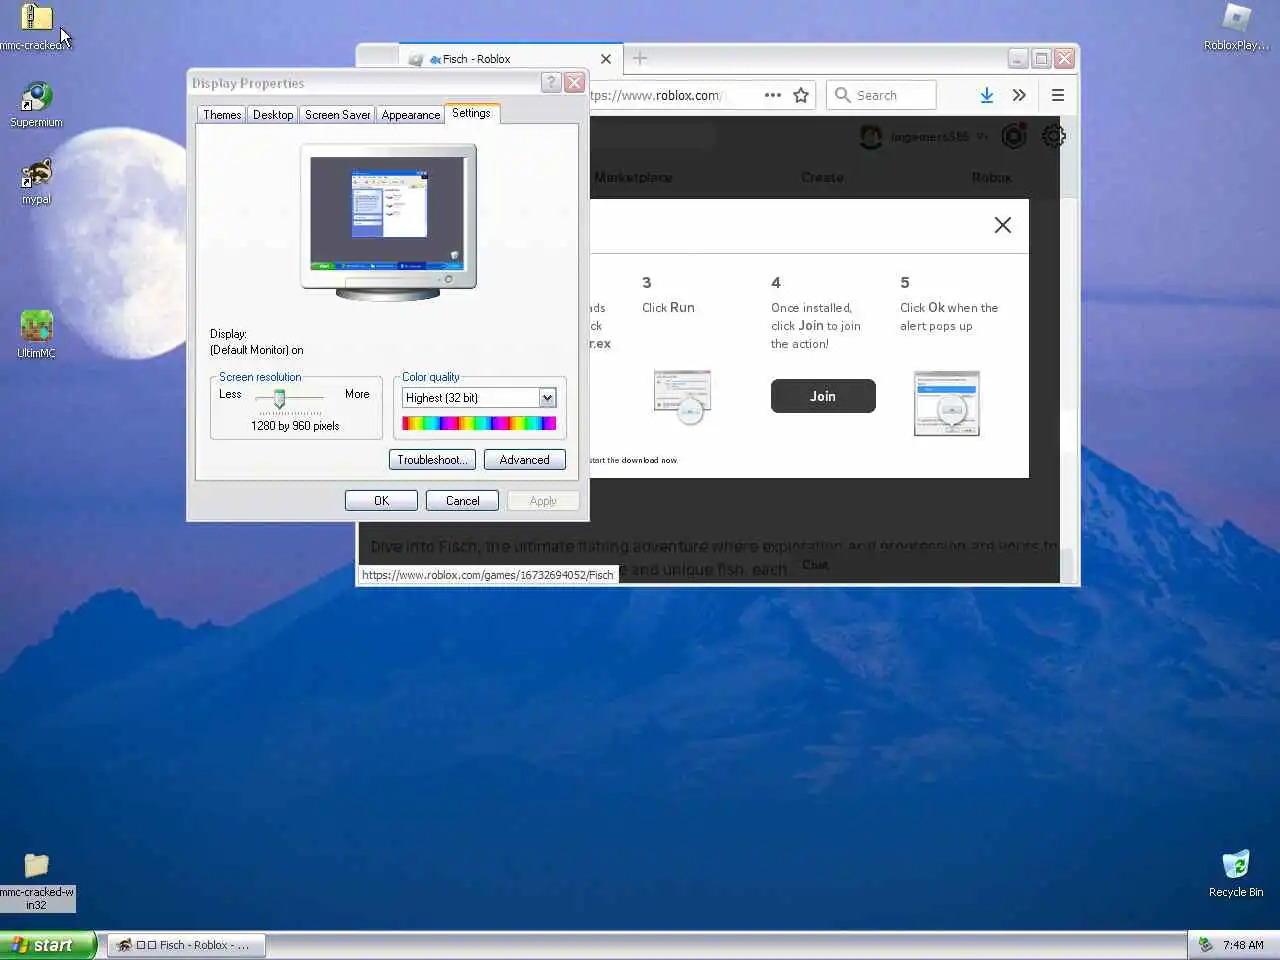Open Create in Roblox navigation
The height and width of the screenshot is (960, 1280).
[822, 177]
